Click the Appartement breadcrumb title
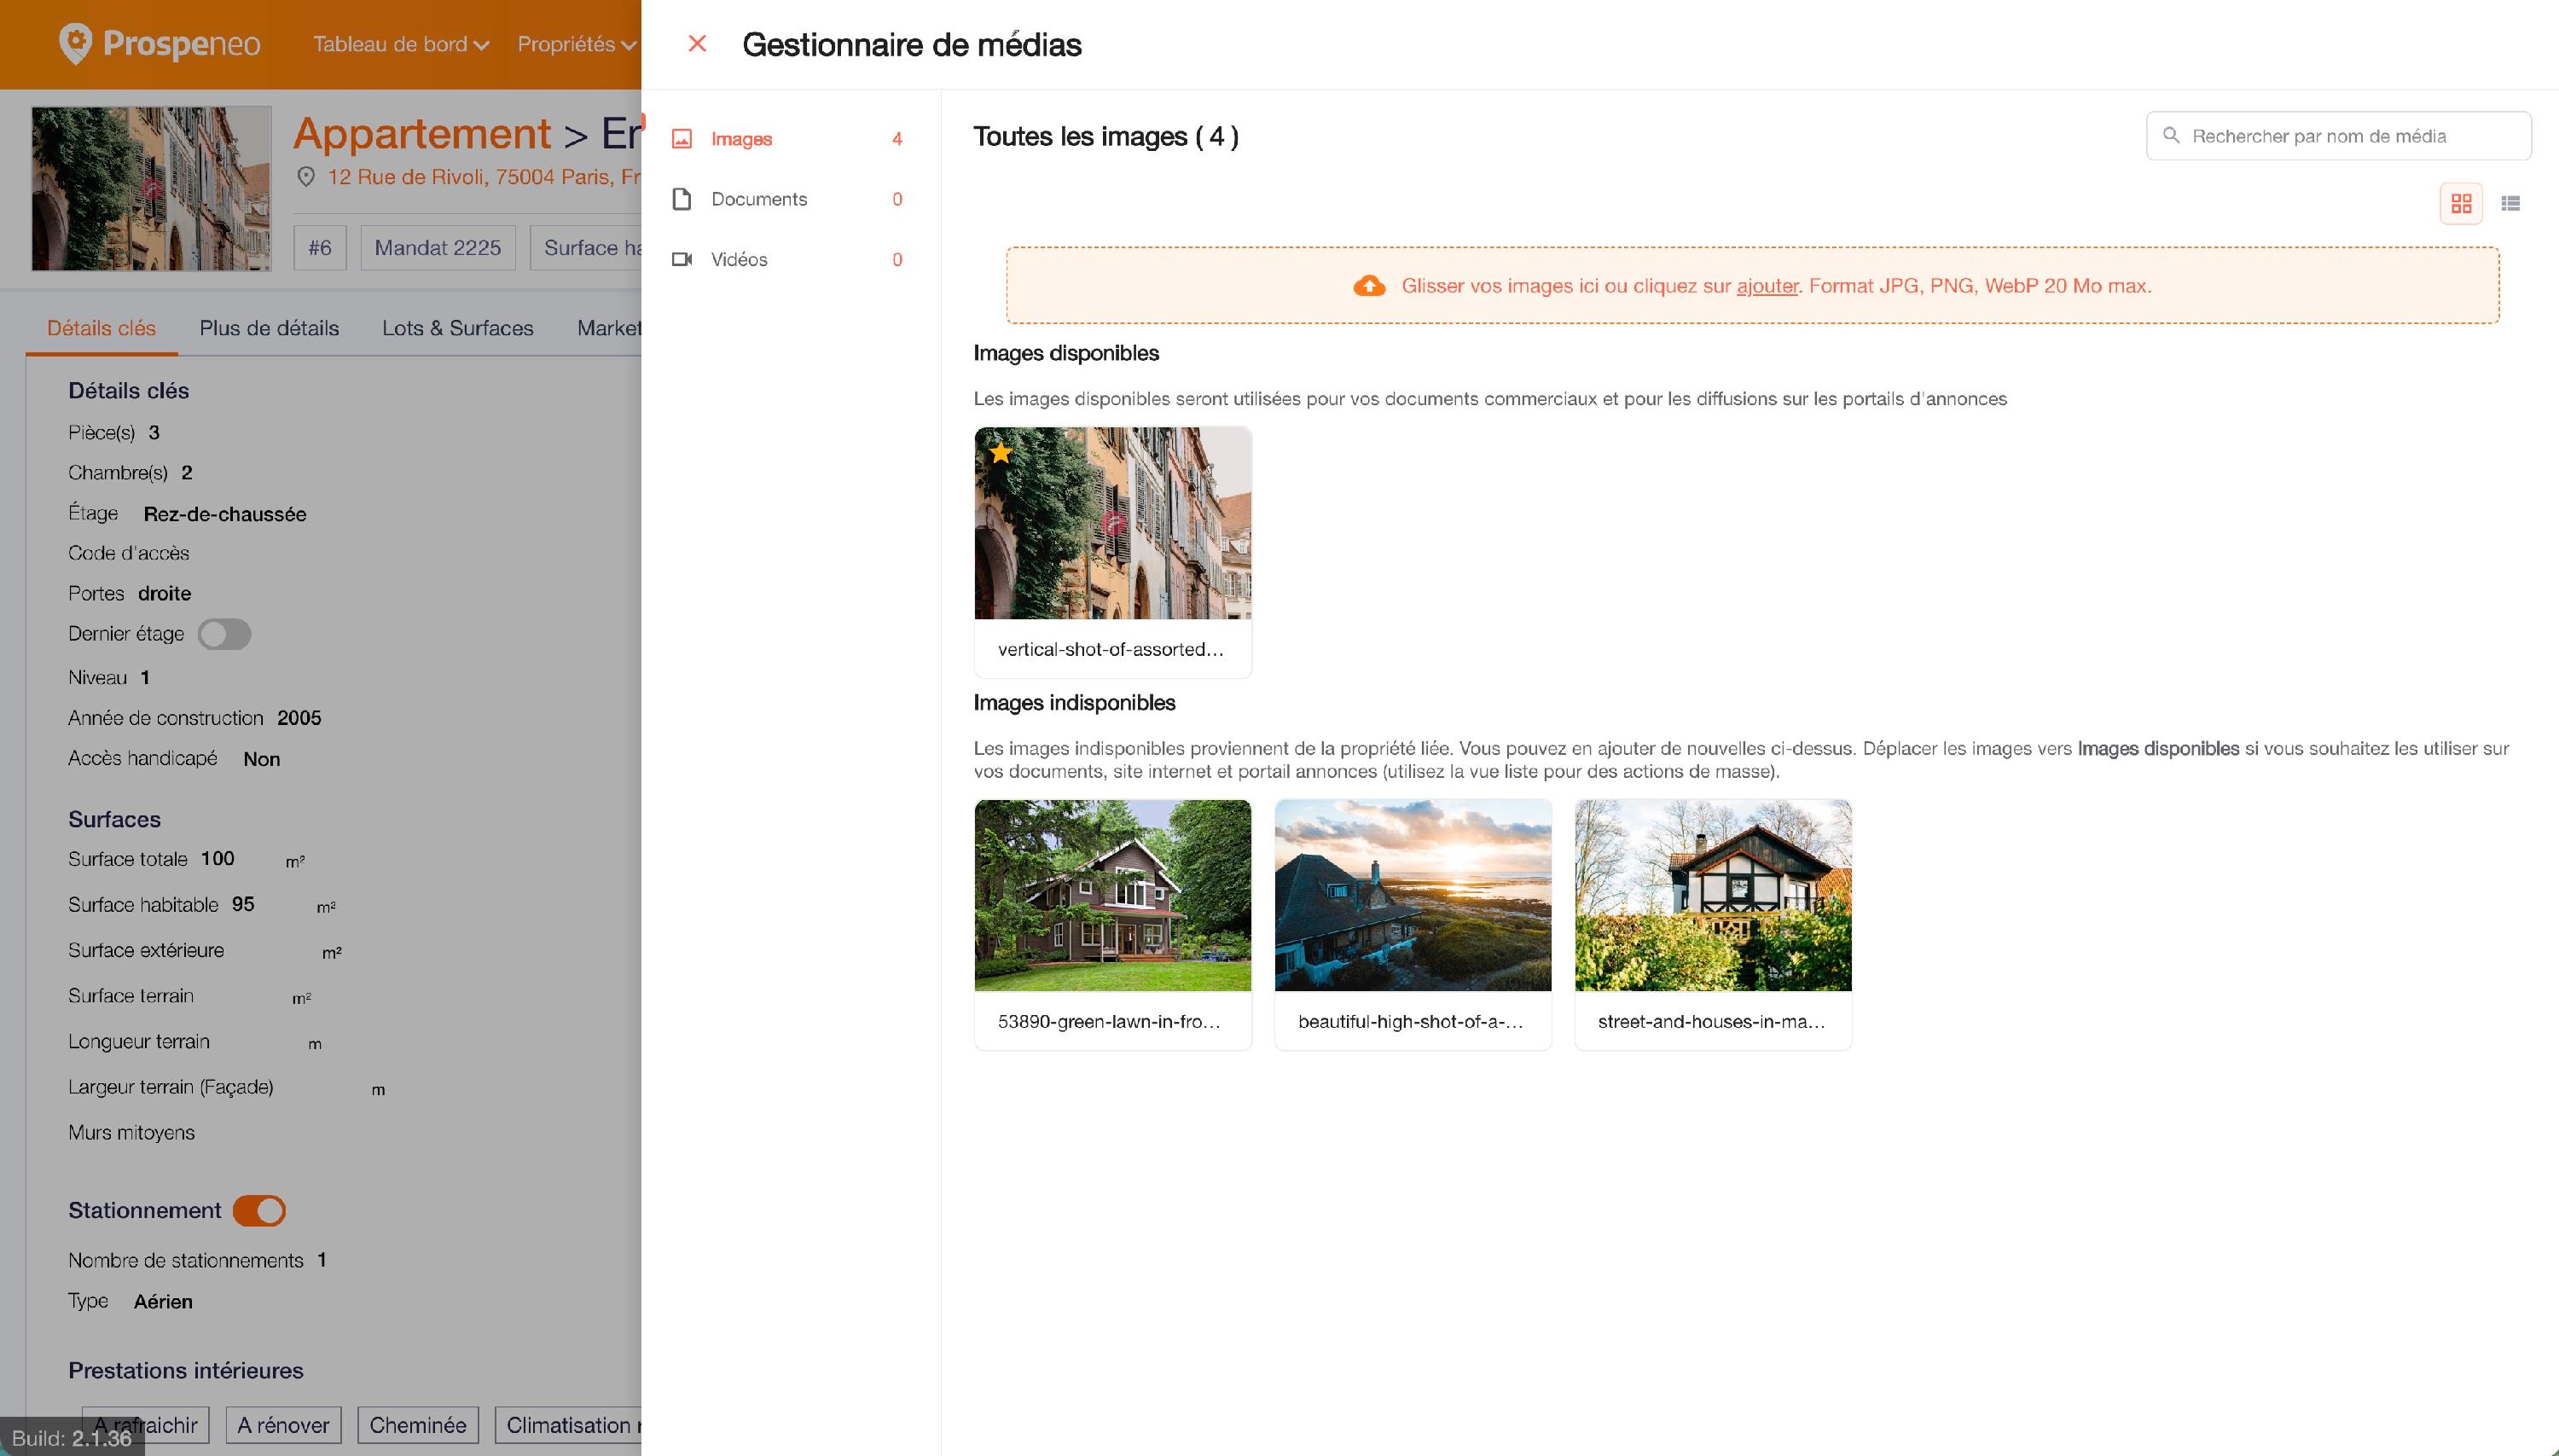This screenshot has height=1456, width=2559. point(422,133)
